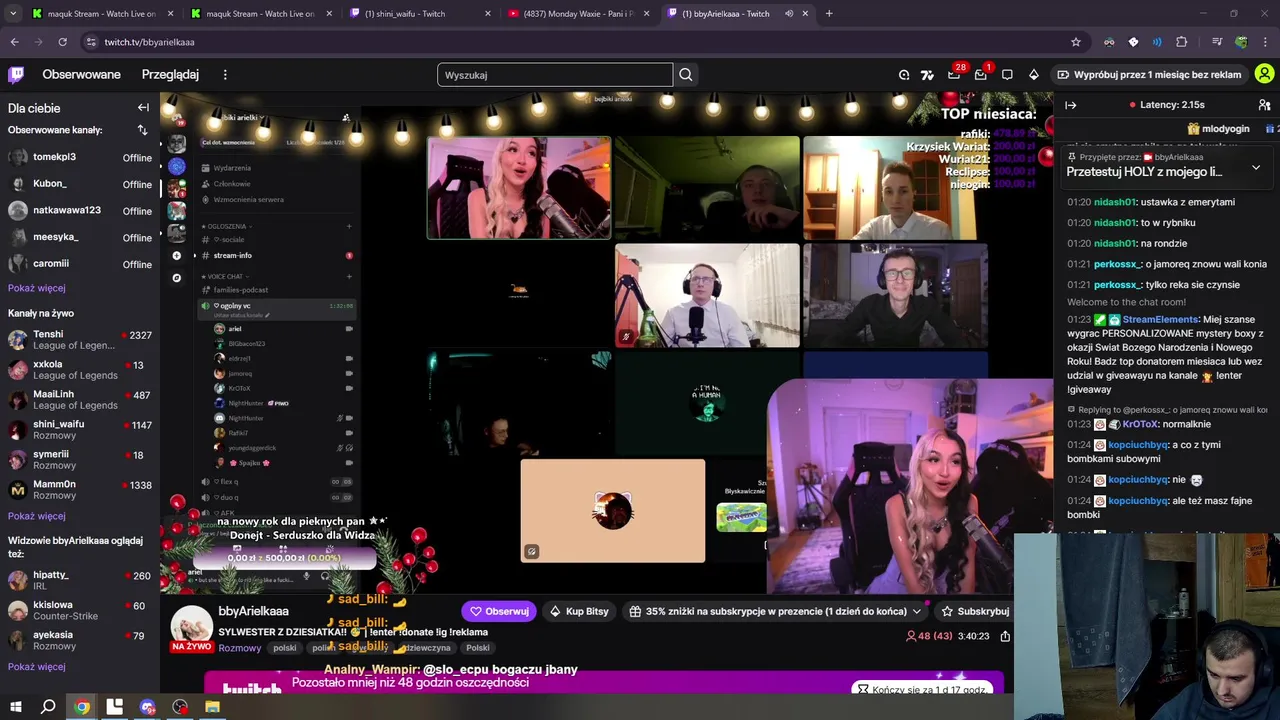Open tomekpl3 offline channel
The image size is (1280, 720).
80,157
